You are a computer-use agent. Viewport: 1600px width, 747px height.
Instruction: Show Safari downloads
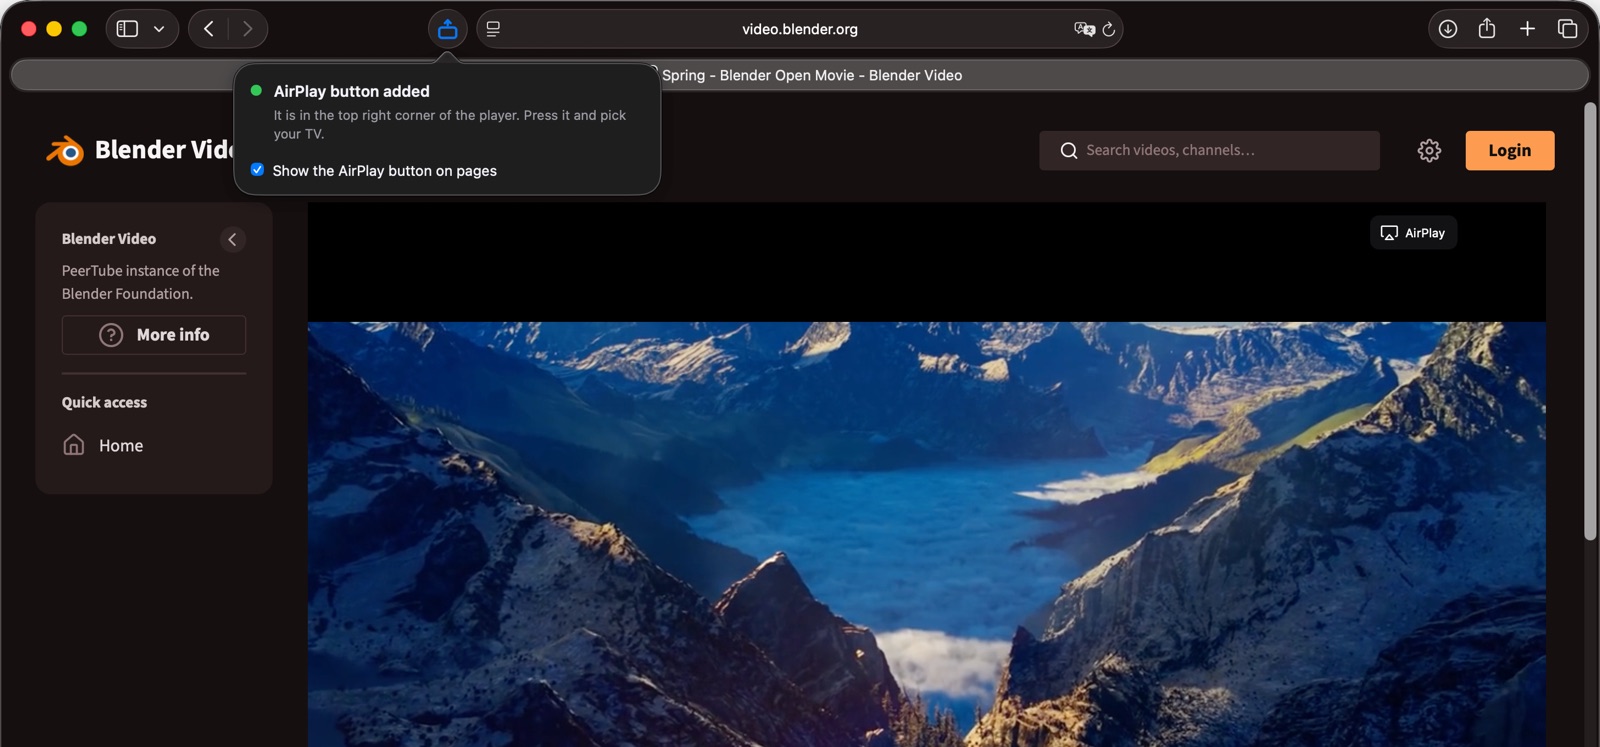click(1448, 29)
